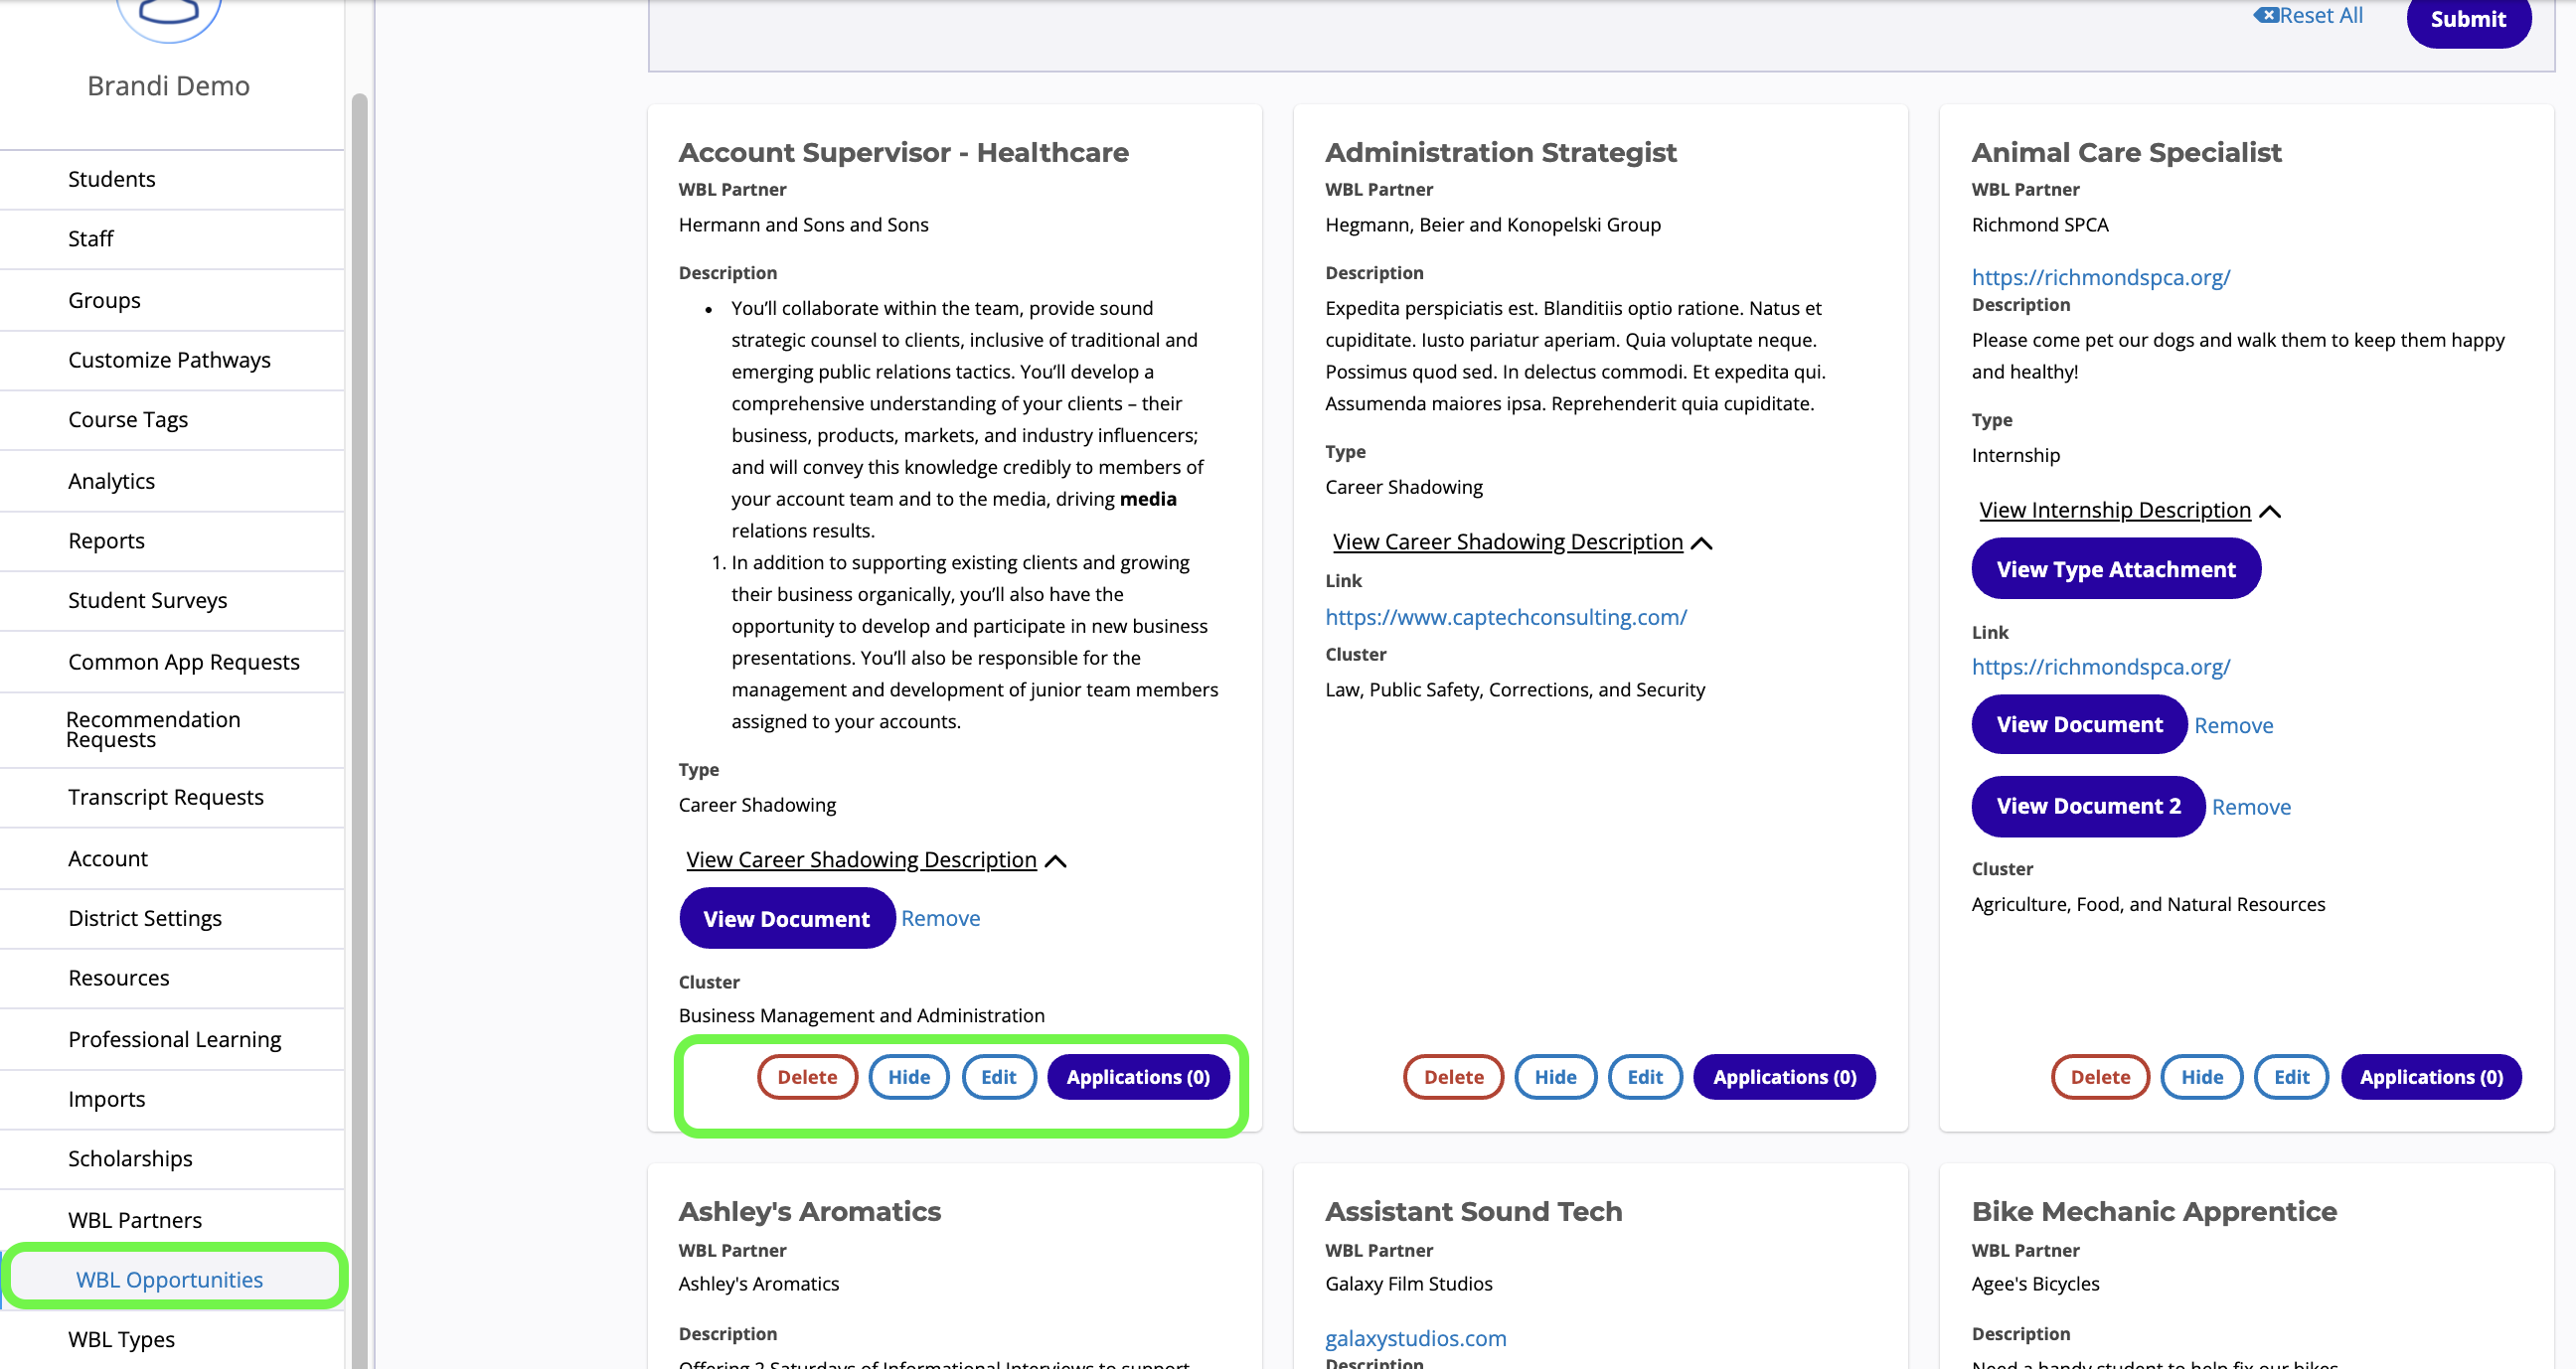Viewport: 2576px width, 1369px height.
Task: Open View Document 2 for Animal Care Specialist
Action: [2088, 806]
